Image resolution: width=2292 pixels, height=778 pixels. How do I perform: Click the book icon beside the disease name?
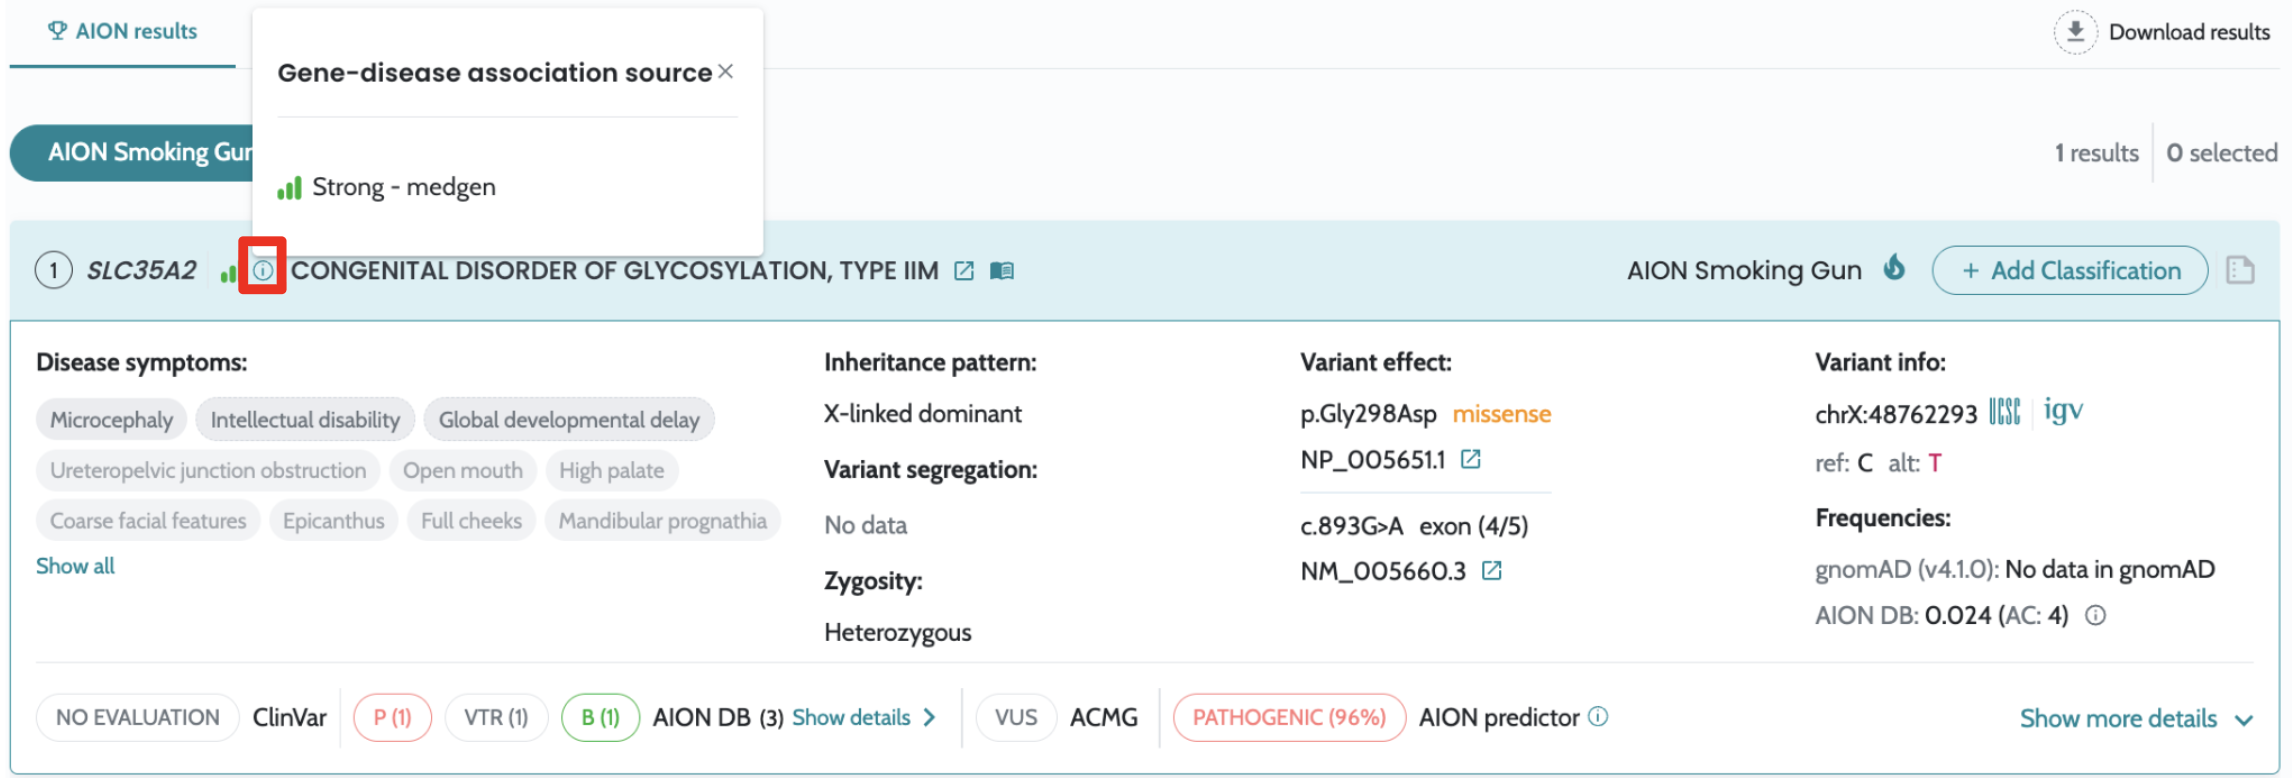click(1002, 271)
